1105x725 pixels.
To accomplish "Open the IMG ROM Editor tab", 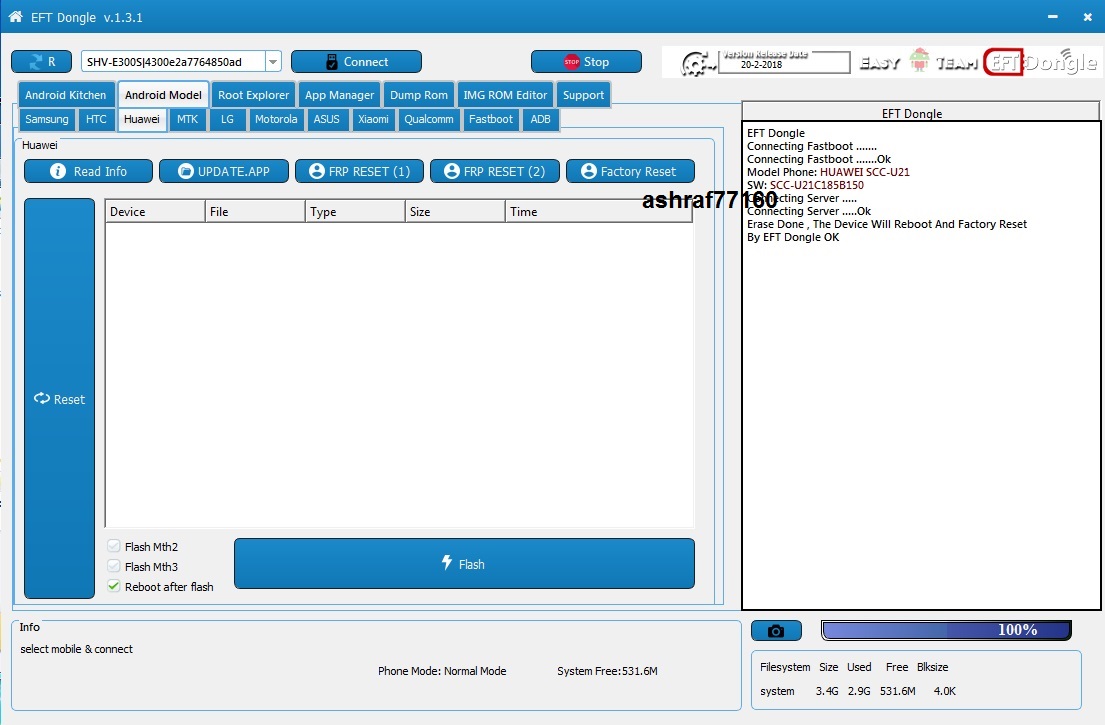I will tap(505, 95).
